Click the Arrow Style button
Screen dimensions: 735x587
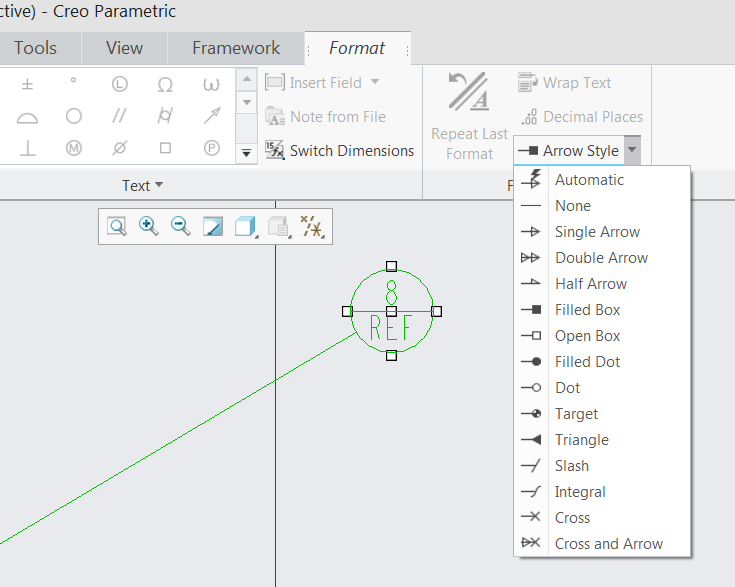pyautogui.click(x=569, y=151)
